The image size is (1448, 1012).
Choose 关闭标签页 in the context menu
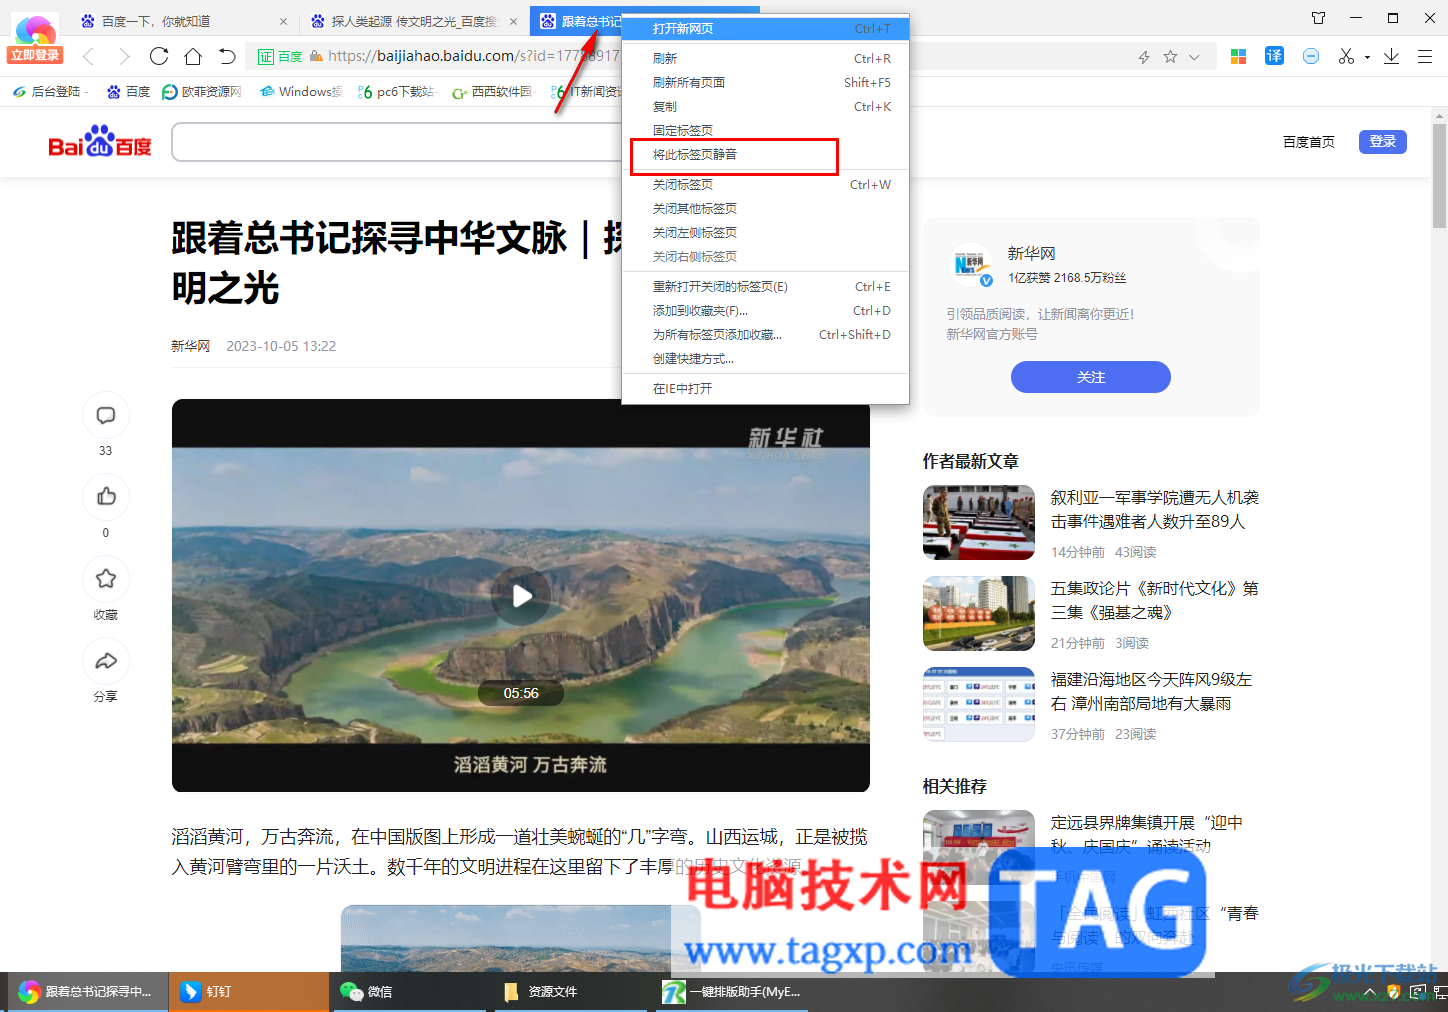765,185
